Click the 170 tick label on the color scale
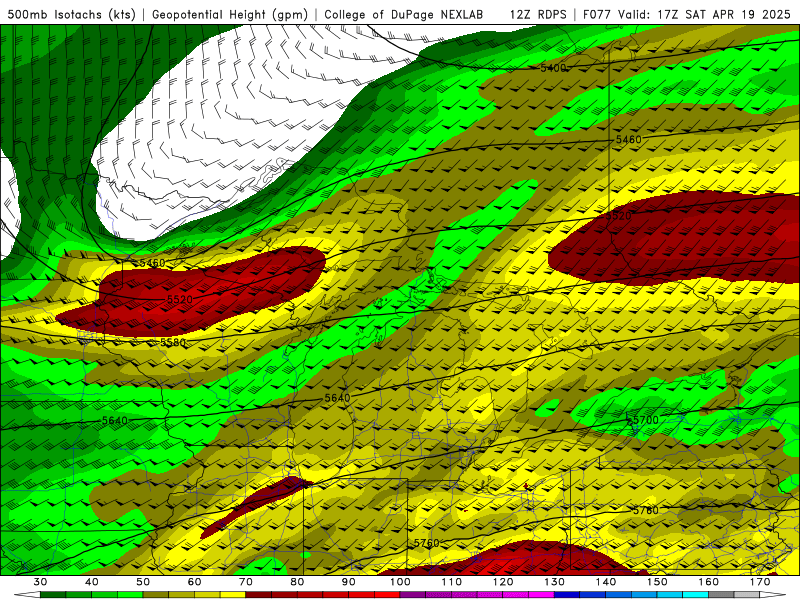 (760, 582)
